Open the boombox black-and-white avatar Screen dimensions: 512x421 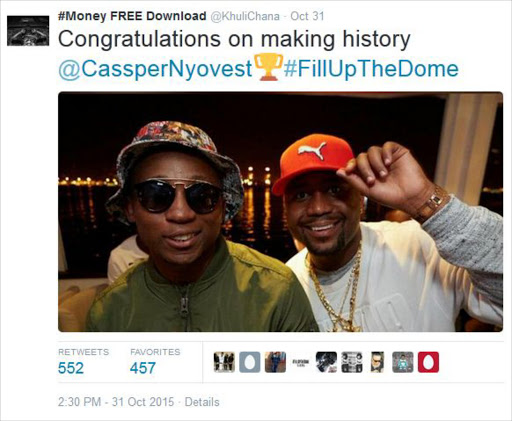tap(352, 362)
